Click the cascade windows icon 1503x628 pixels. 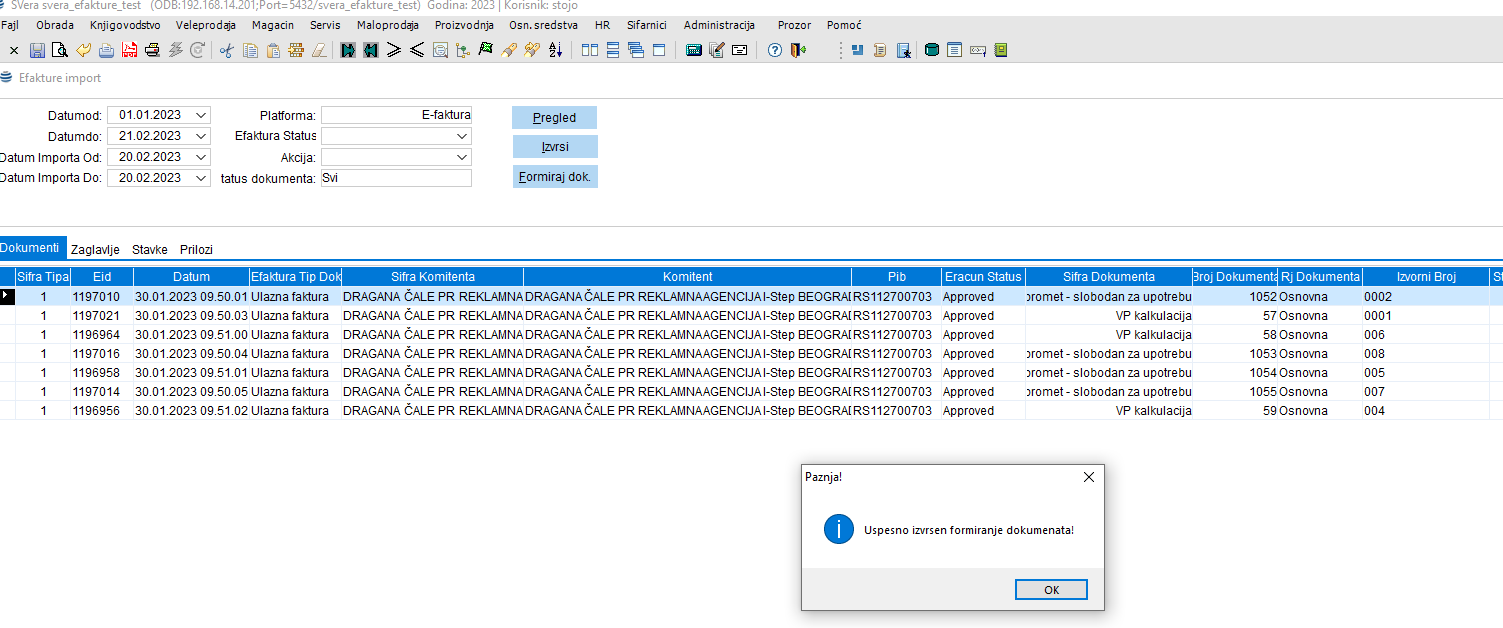click(x=635, y=50)
